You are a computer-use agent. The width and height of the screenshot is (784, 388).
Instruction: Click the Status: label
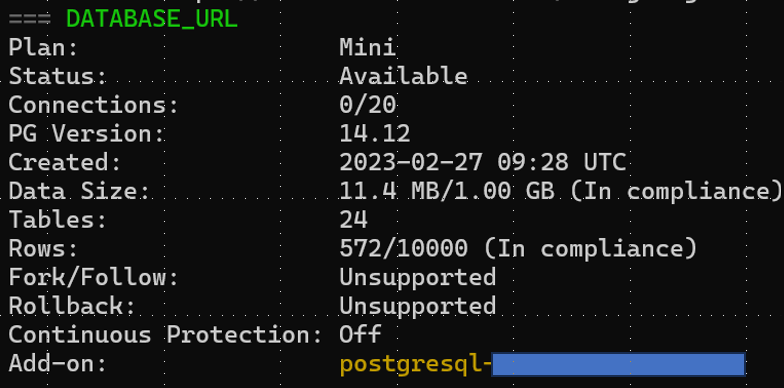[x=58, y=76]
